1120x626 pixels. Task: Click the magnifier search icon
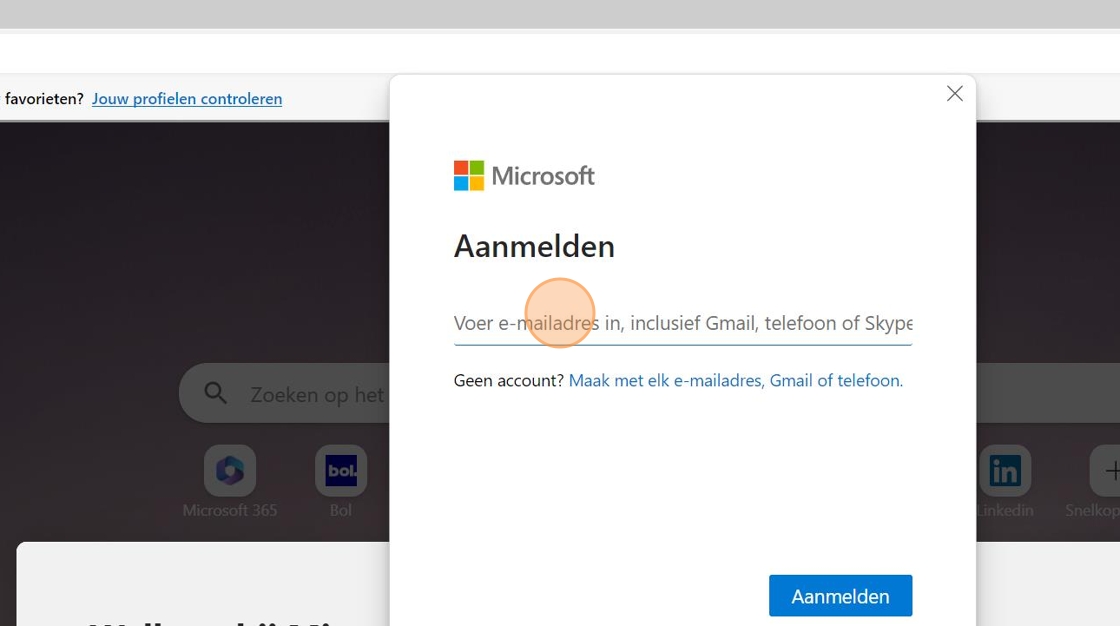pos(216,393)
